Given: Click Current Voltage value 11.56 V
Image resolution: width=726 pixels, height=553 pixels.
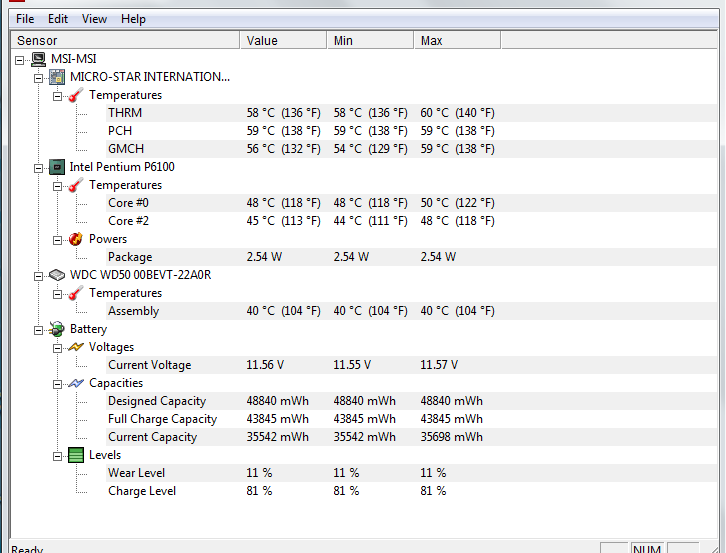Looking at the screenshot, I should coord(265,365).
